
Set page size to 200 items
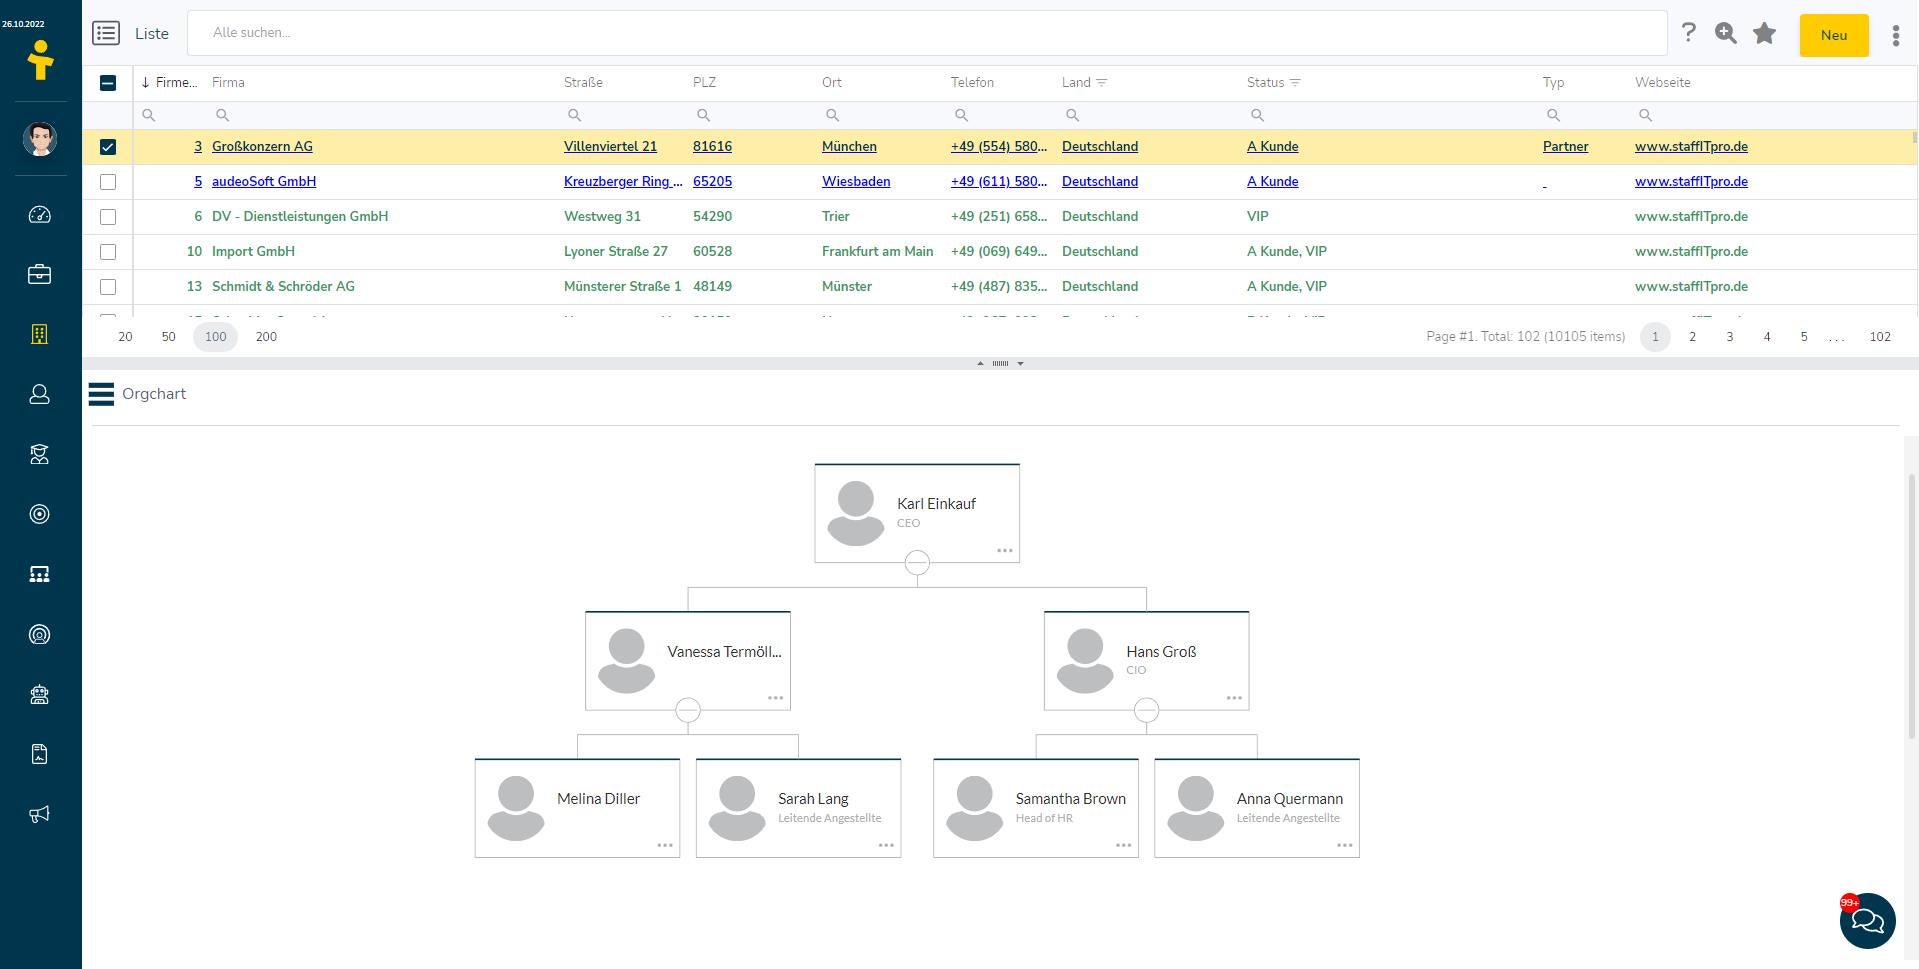266,337
